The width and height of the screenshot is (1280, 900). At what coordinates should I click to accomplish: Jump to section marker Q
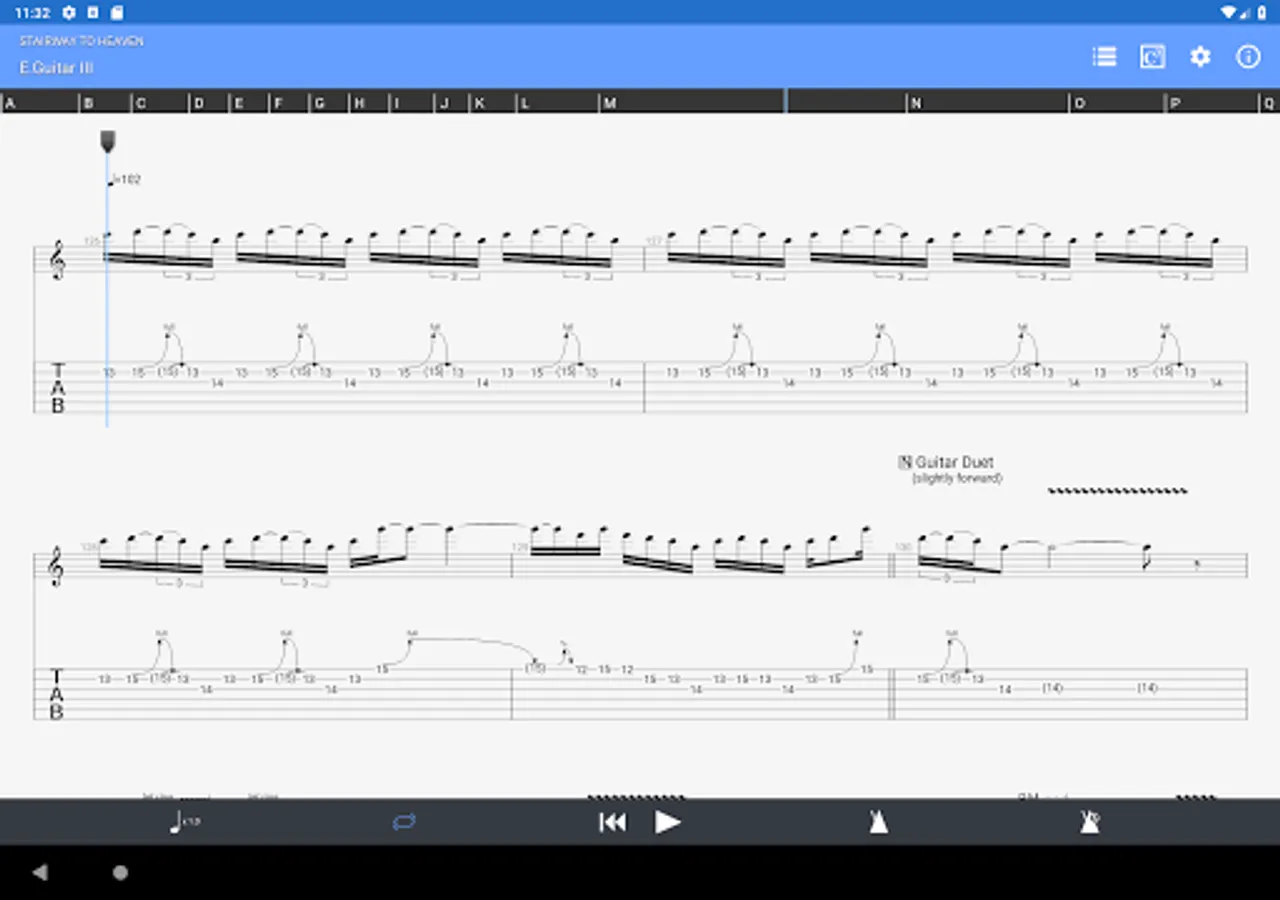[x=1269, y=103]
